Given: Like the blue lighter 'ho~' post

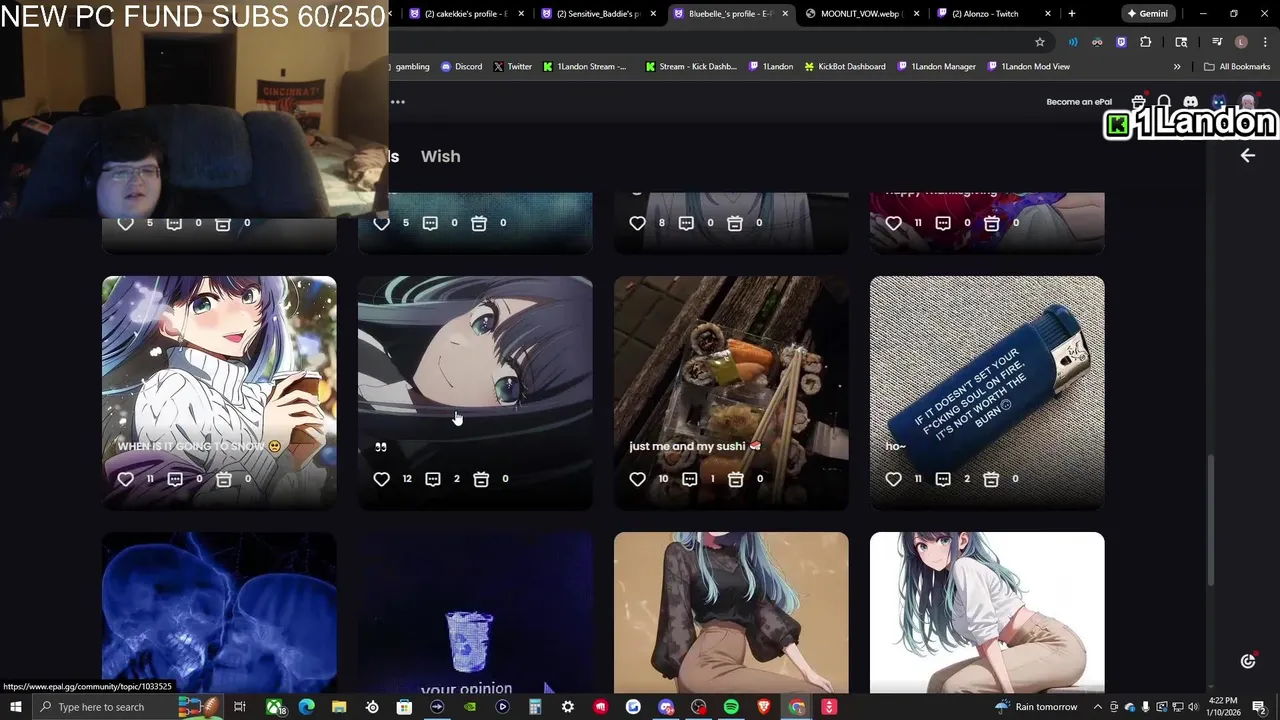Looking at the screenshot, I should [893, 479].
